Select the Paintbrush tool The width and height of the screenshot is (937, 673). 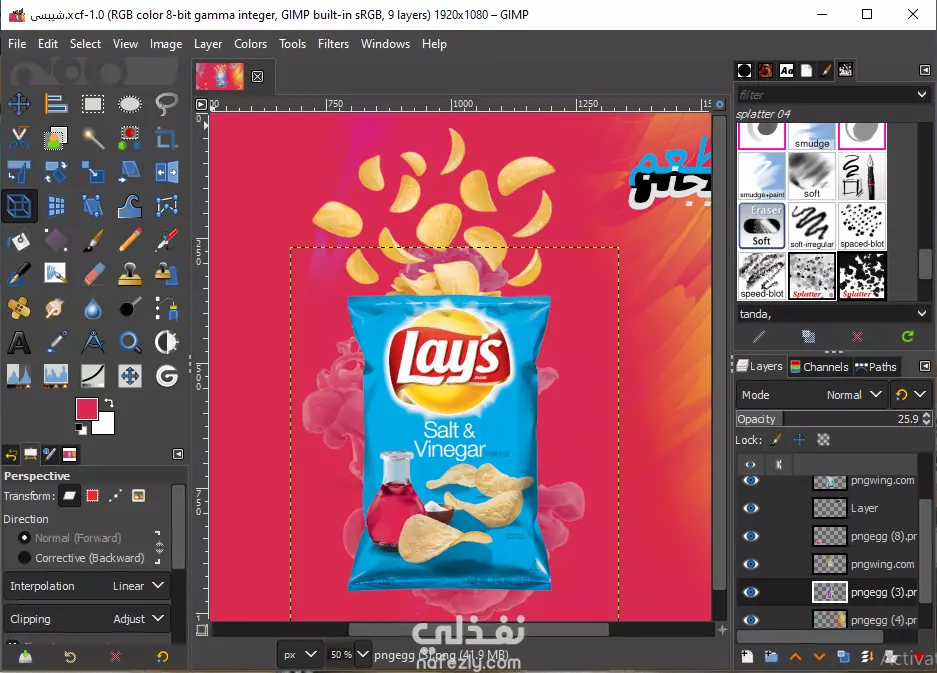(x=93, y=240)
